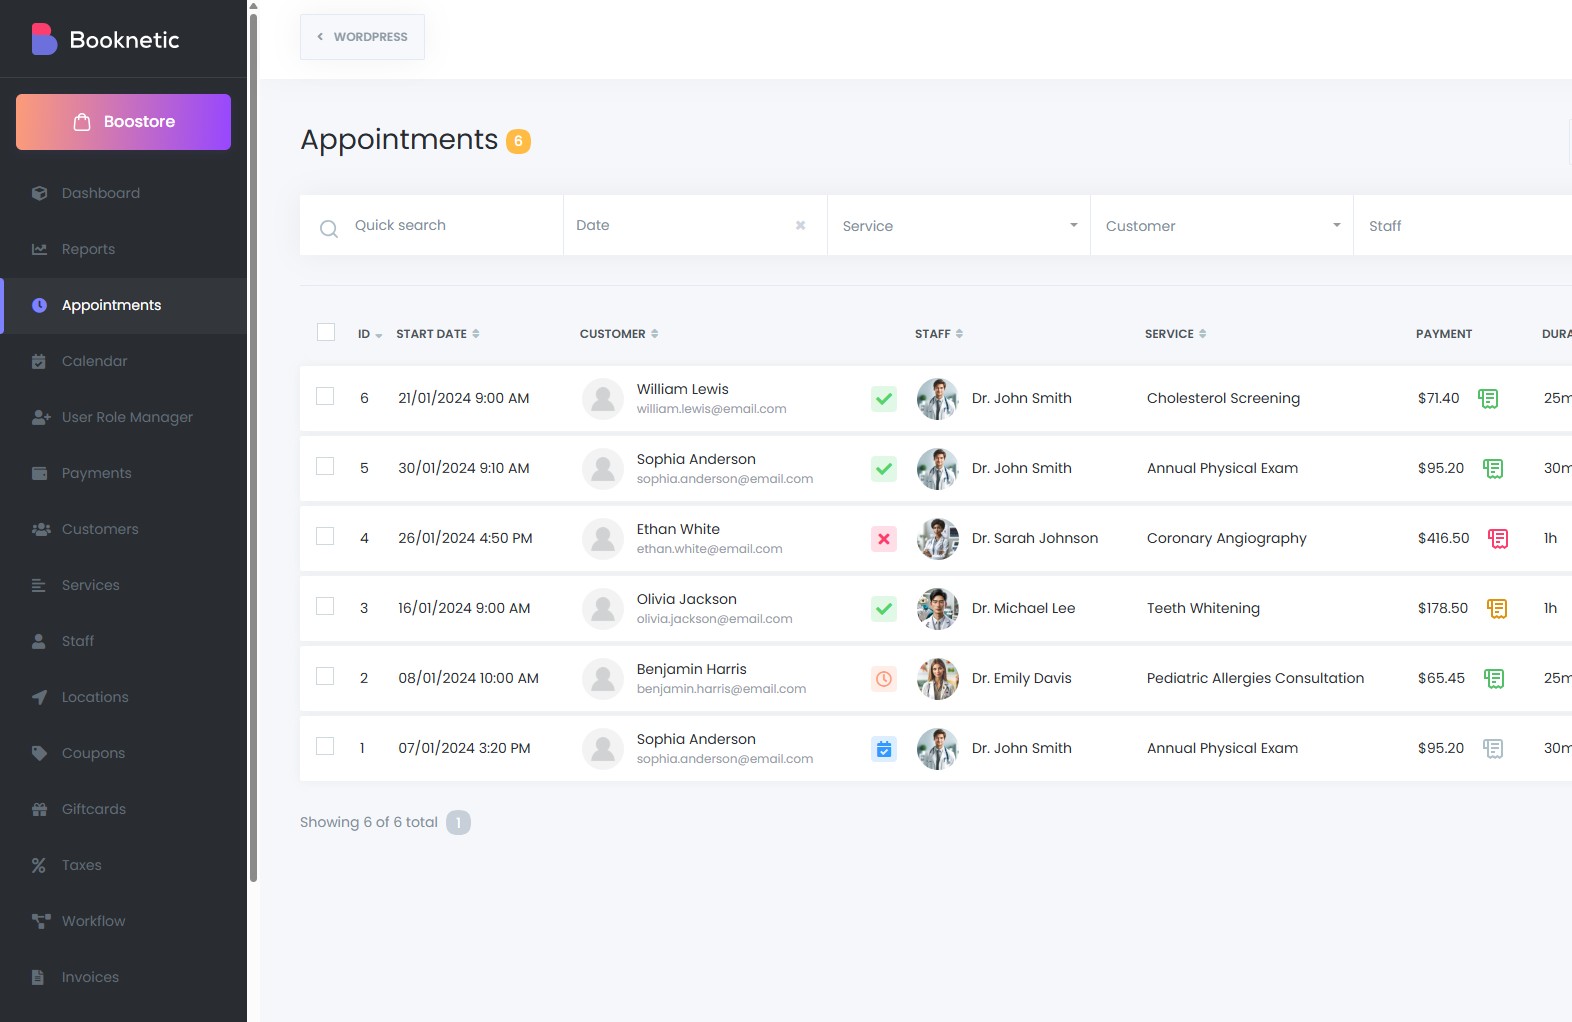Screen dimensions: 1572x1022
Task: Check the box for appointment ID 6
Action: click(325, 396)
